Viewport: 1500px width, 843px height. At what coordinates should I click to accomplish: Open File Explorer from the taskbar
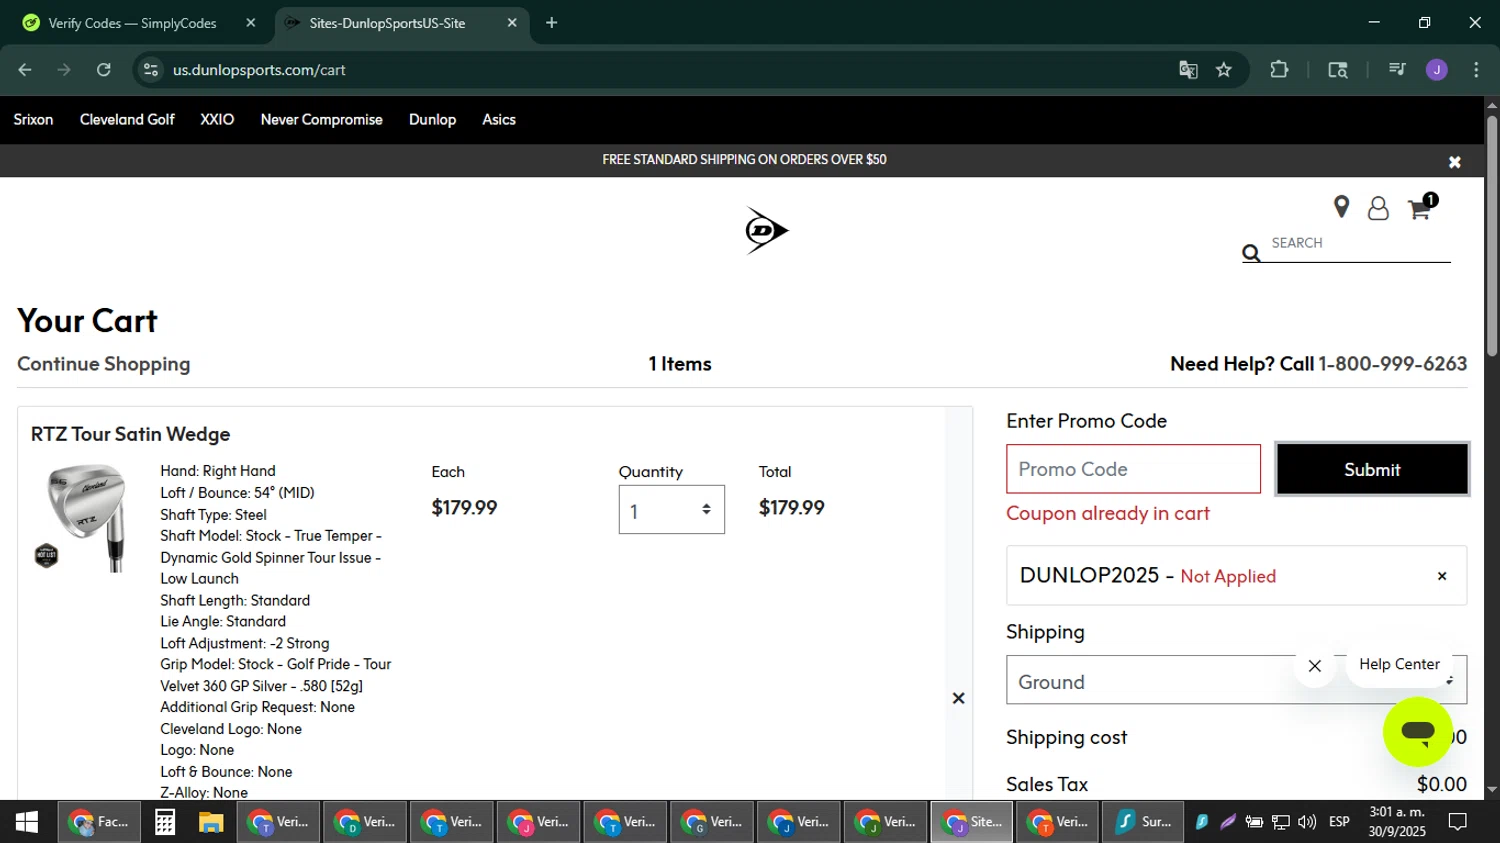pyautogui.click(x=210, y=822)
